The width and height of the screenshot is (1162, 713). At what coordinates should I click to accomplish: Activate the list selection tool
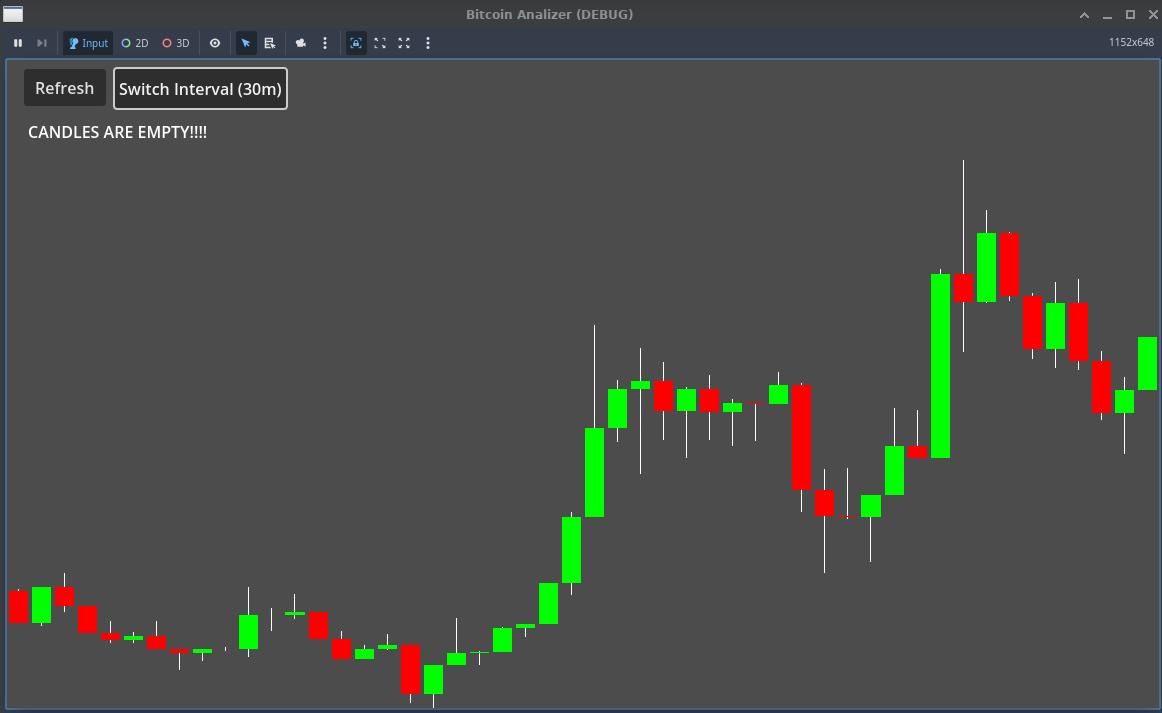pyautogui.click(x=270, y=43)
